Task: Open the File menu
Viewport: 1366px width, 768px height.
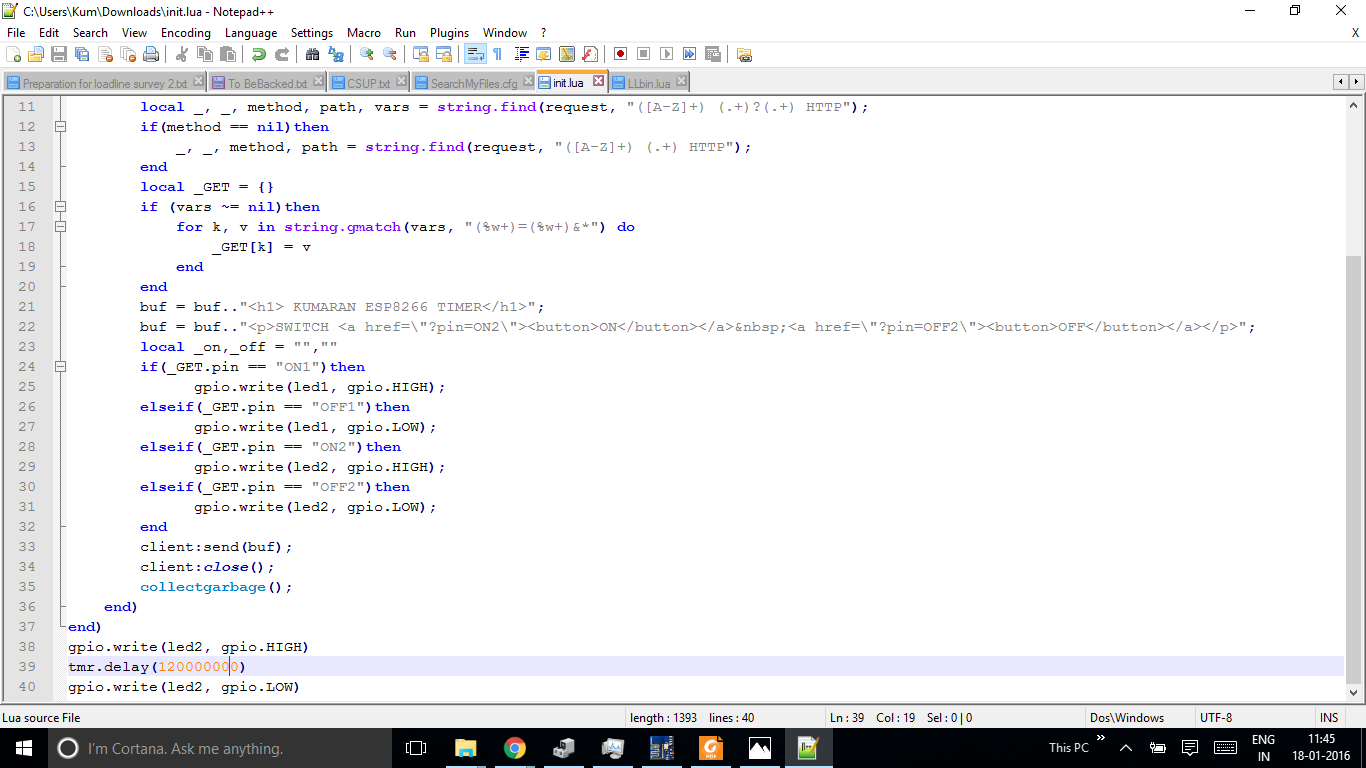Action: click(x=16, y=33)
